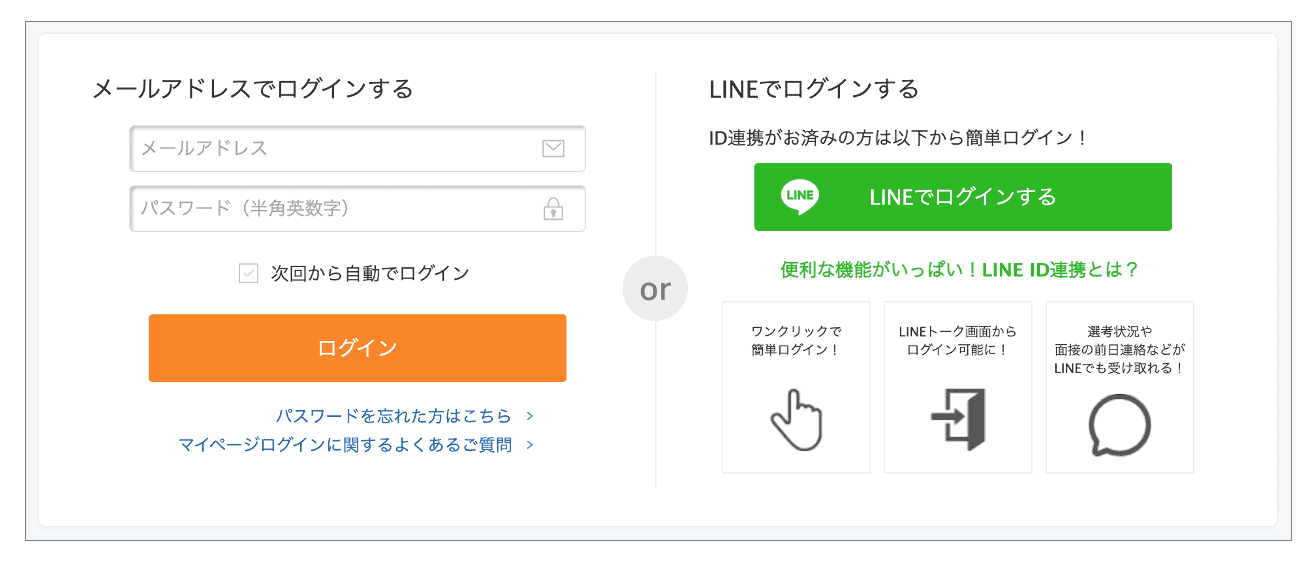Click the door-and-arrow login icon
Screen dimensions: 1314x566
[x=958, y=418]
